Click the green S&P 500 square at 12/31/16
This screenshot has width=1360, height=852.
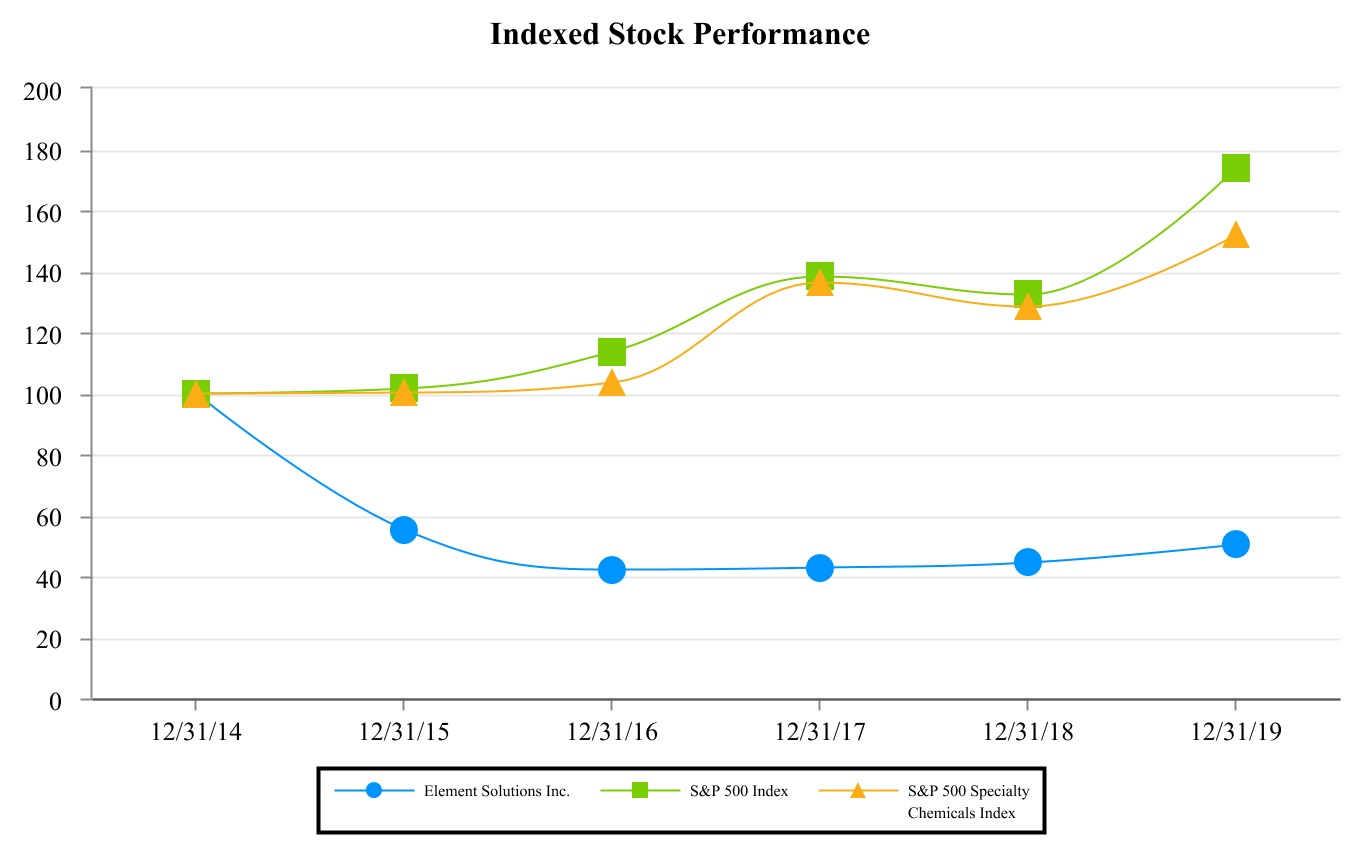(612, 351)
